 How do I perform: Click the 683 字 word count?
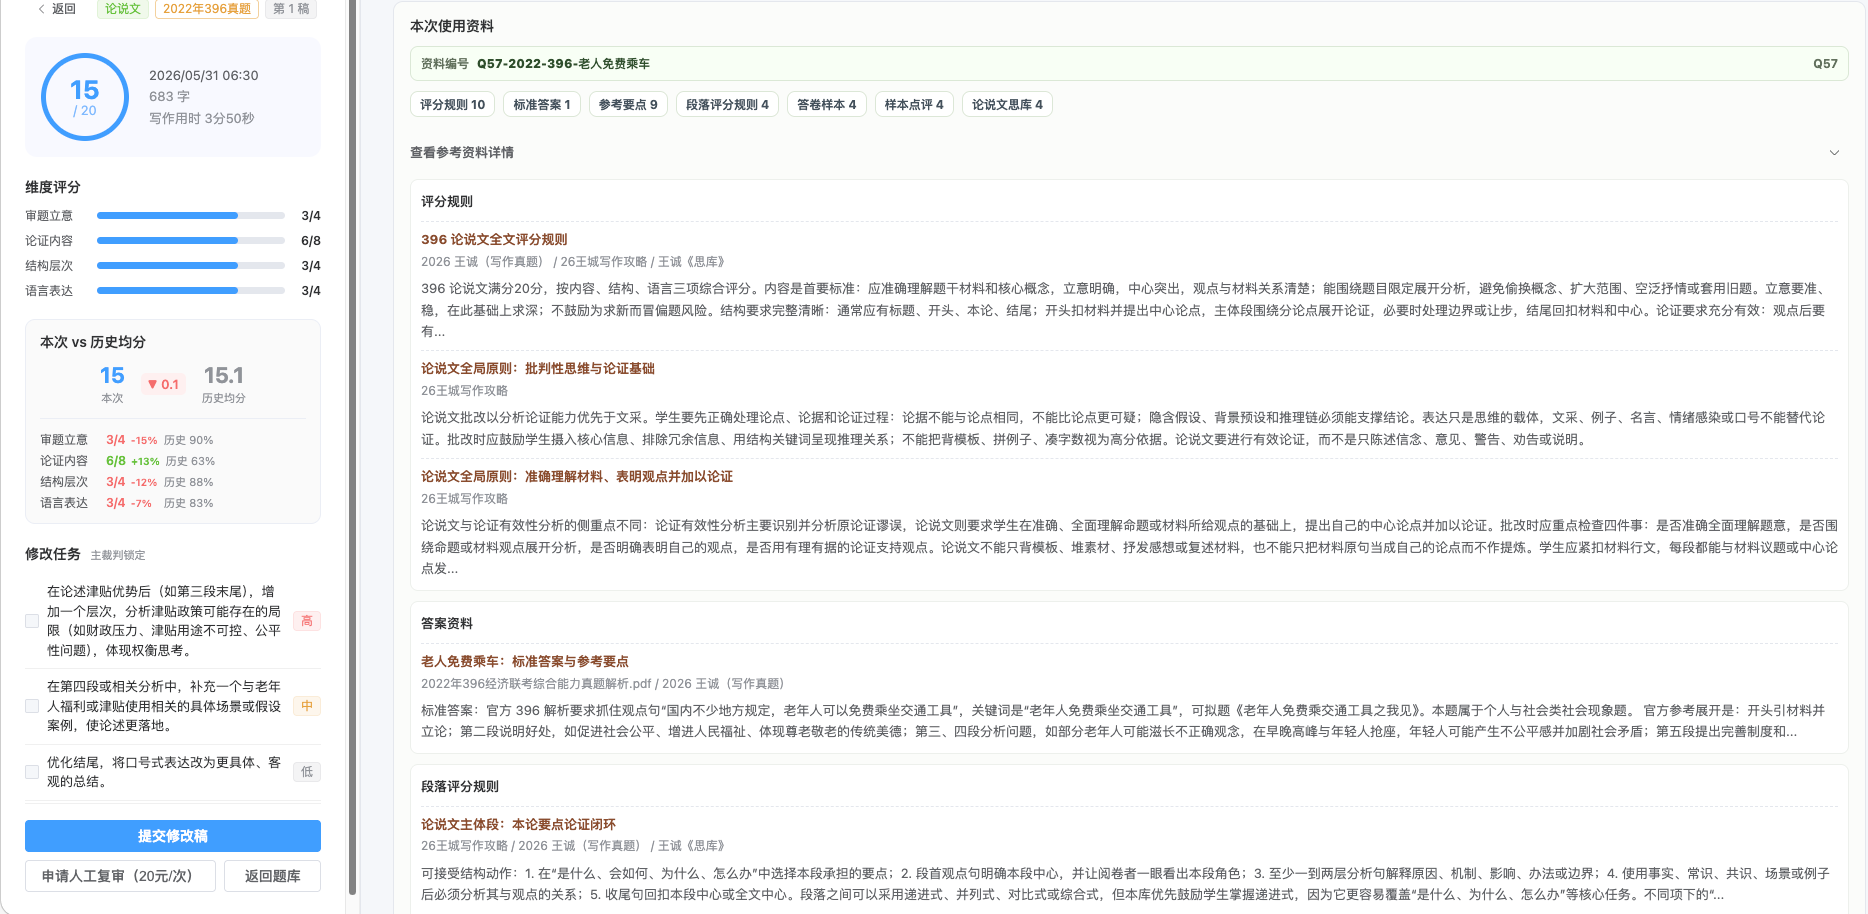click(x=169, y=97)
